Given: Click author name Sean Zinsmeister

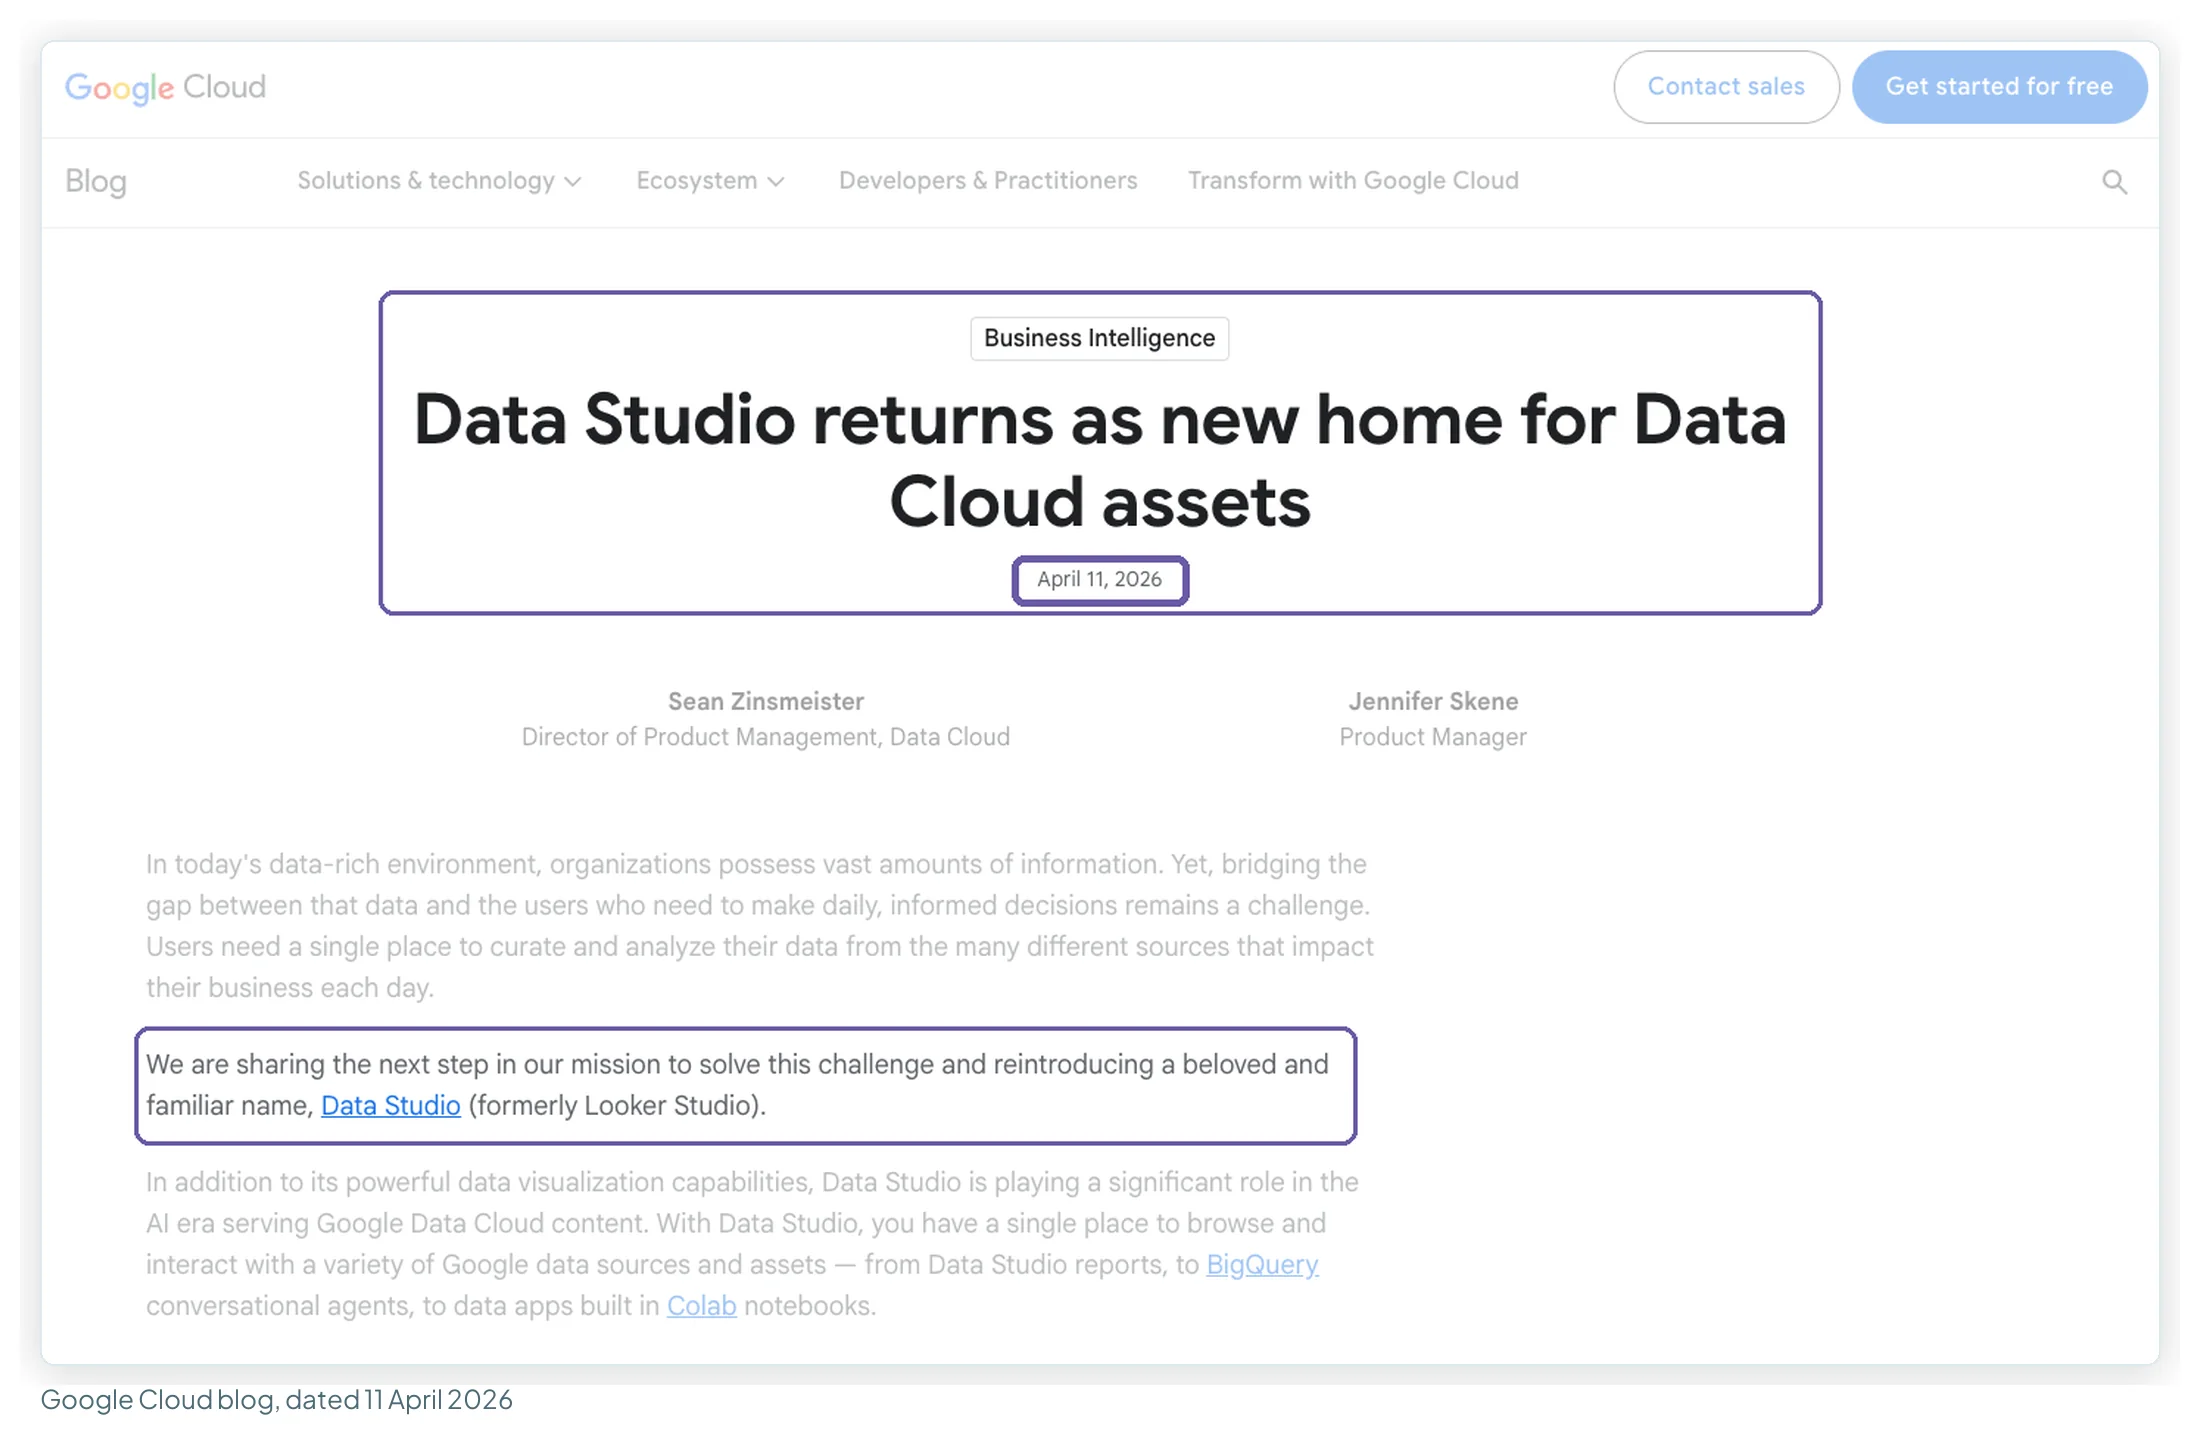Looking at the screenshot, I should (x=766, y=701).
